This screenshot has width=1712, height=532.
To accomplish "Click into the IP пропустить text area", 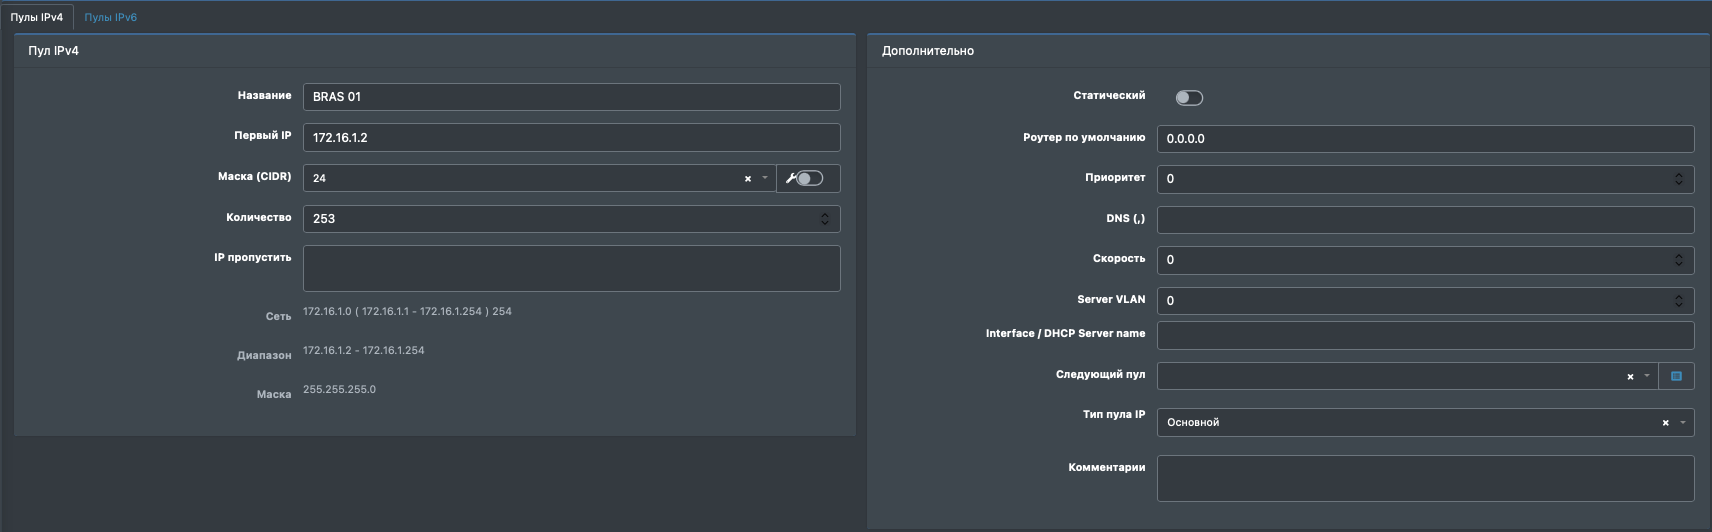I will click(571, 268).
